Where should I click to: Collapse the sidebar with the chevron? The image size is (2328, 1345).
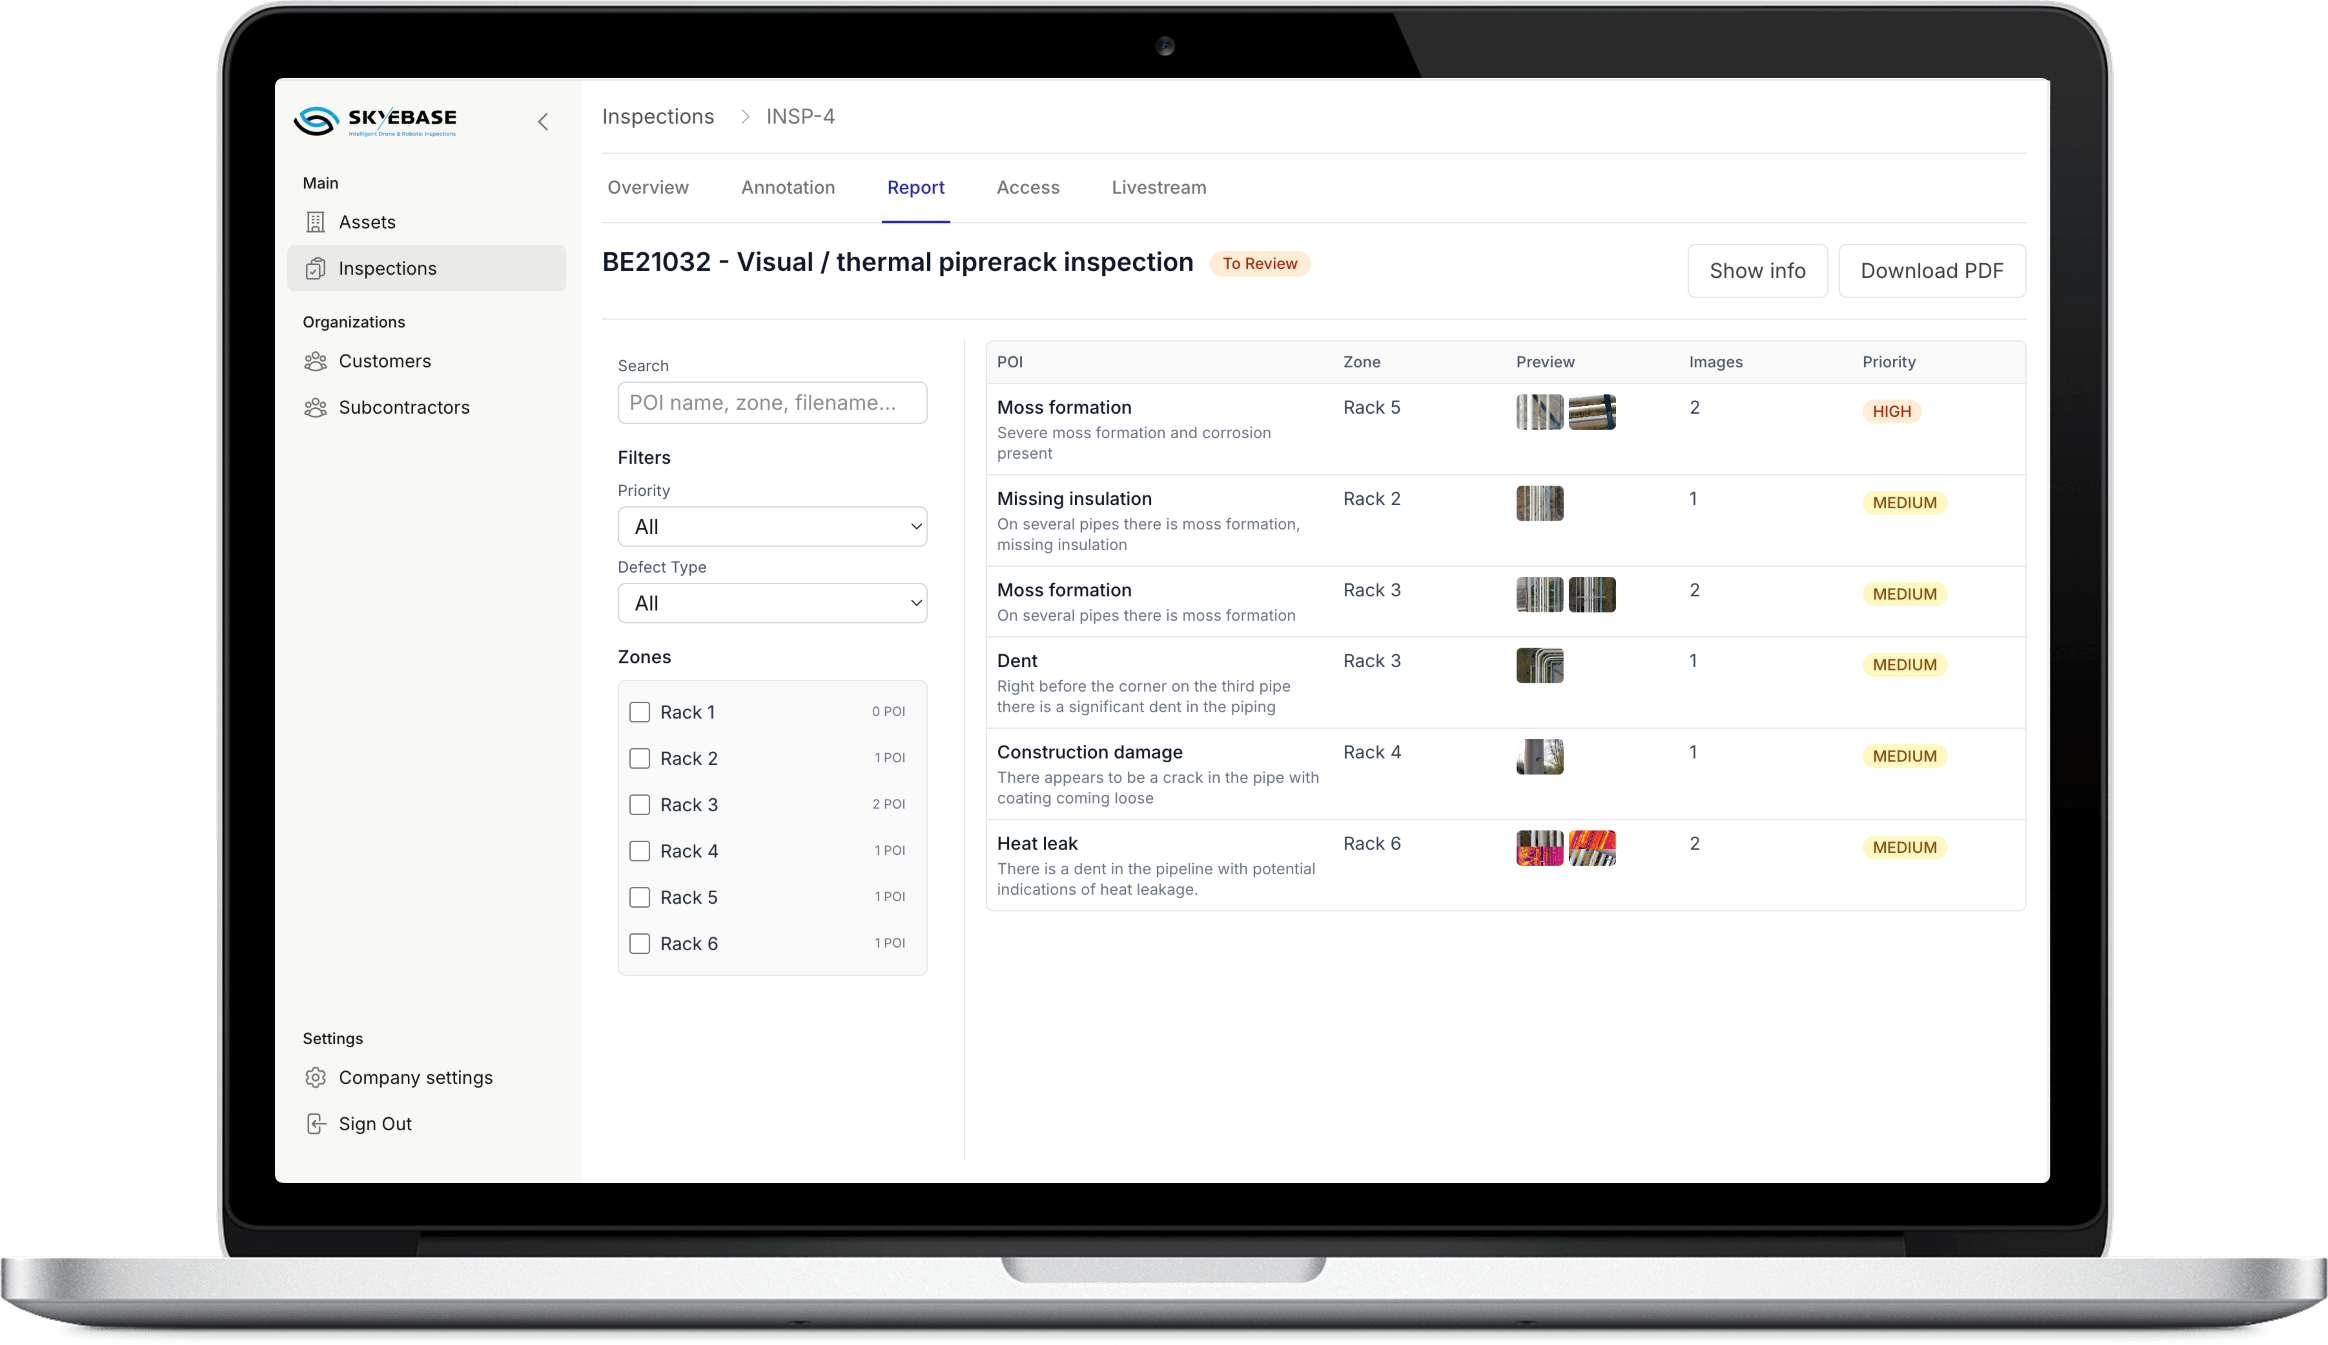pos(543,122)
